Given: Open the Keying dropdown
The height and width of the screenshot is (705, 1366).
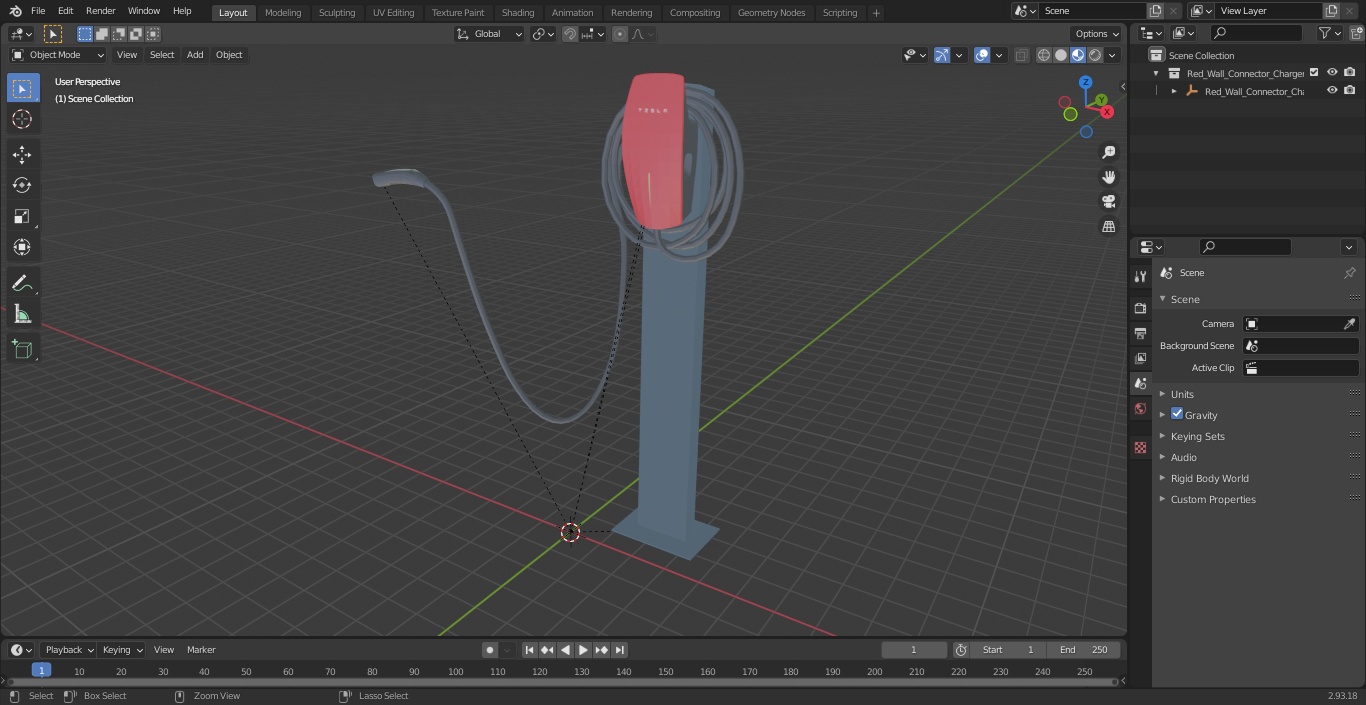Looking at the screenshot, I should pos(121,650).
